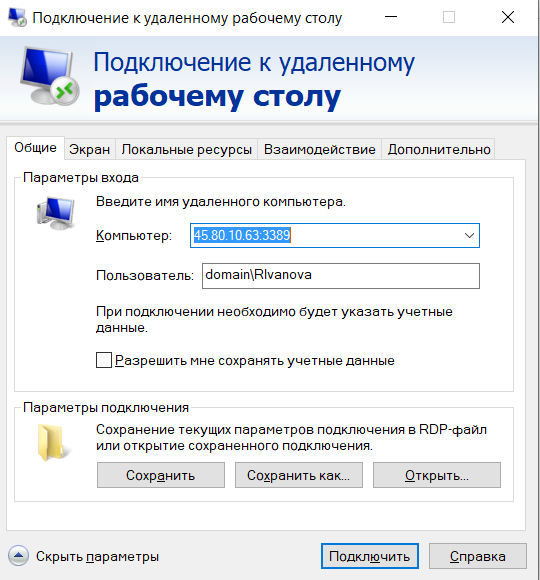Click the Пользователь: label

tap(145, 275)
